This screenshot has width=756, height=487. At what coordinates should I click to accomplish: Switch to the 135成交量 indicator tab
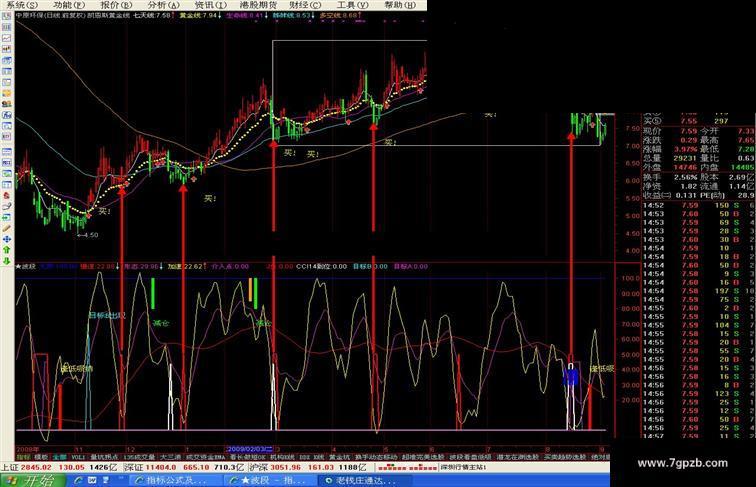click(x=139, y=457)
